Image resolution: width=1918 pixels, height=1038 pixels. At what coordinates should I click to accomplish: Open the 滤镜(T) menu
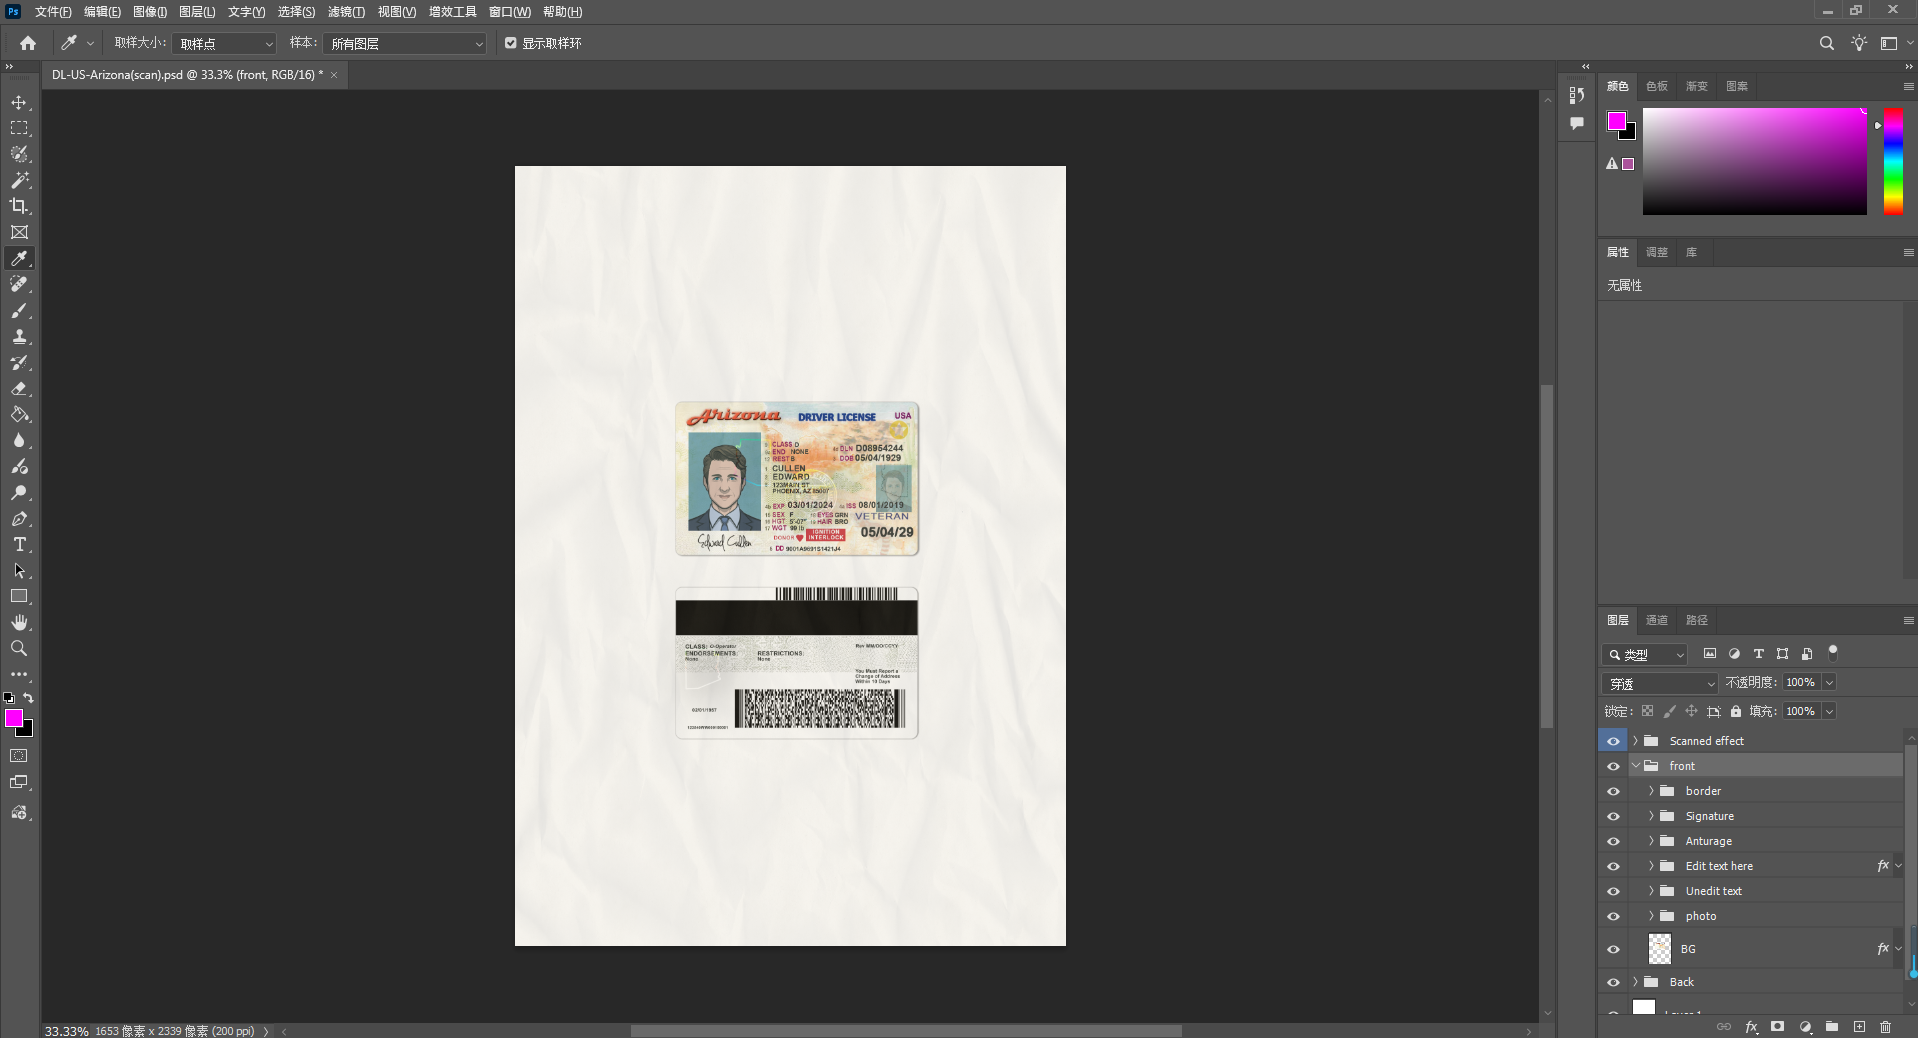pos(346,12)
